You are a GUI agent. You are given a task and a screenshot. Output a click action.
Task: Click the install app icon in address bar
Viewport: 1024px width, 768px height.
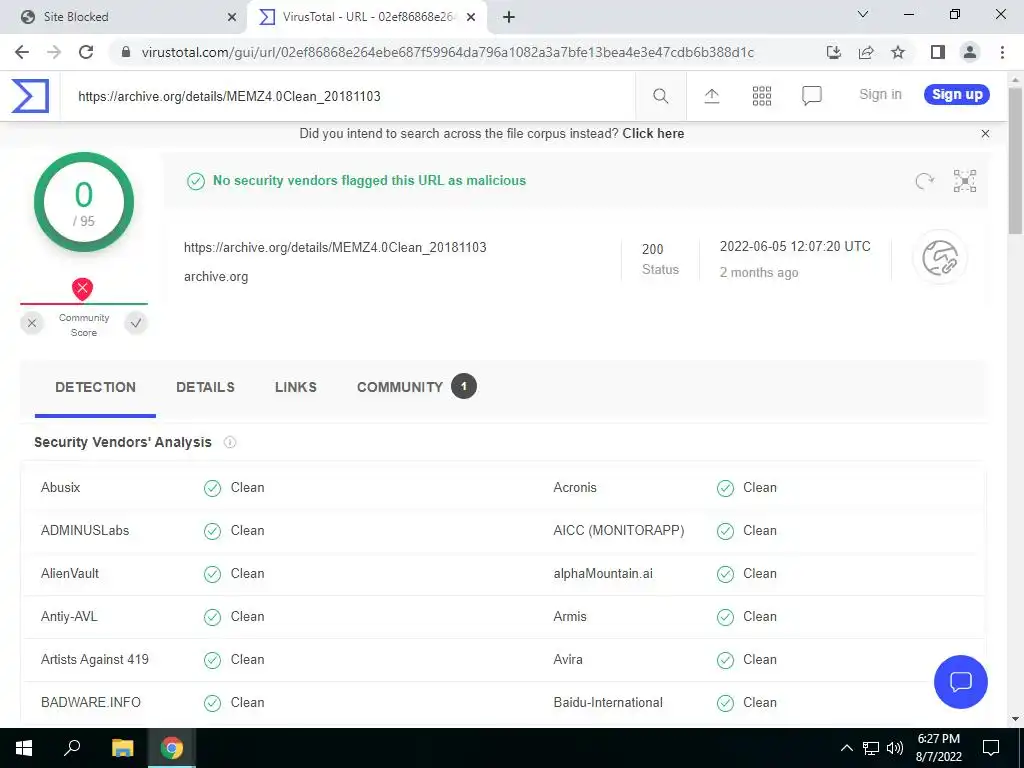[833, 52]
